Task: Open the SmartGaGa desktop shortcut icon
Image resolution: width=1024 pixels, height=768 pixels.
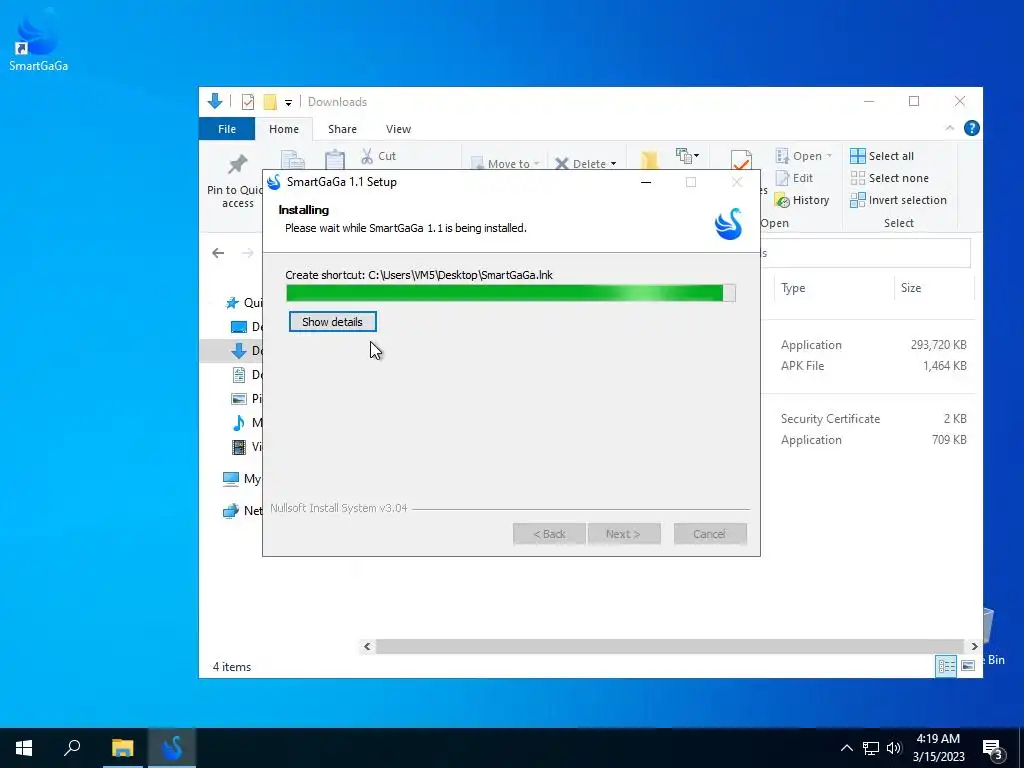Action: [37, 40]
